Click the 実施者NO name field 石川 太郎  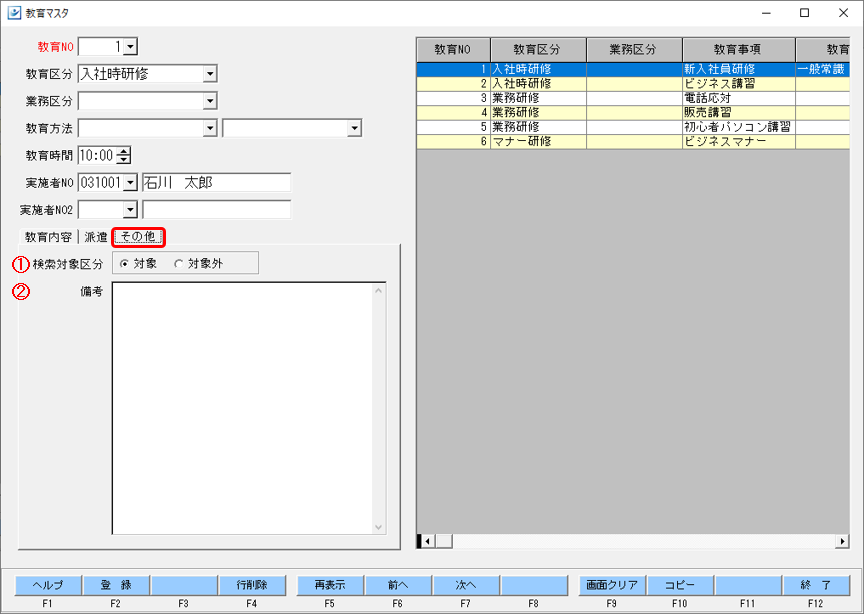coord(217,182)
